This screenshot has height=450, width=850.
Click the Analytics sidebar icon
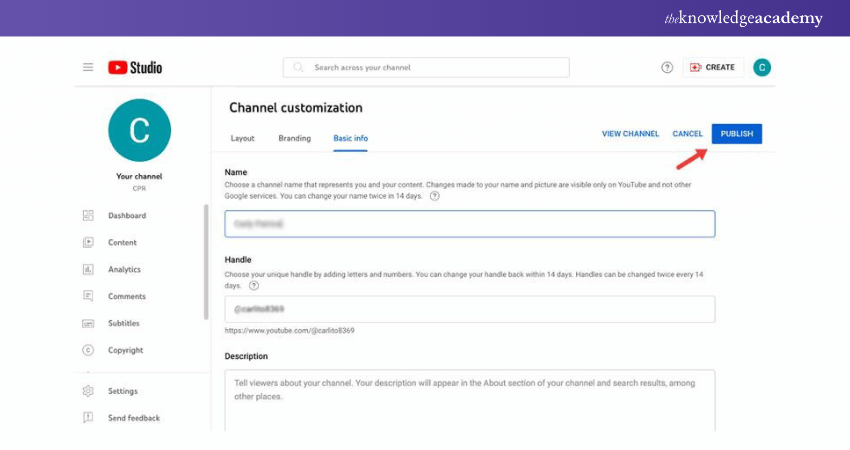point(88,269)
